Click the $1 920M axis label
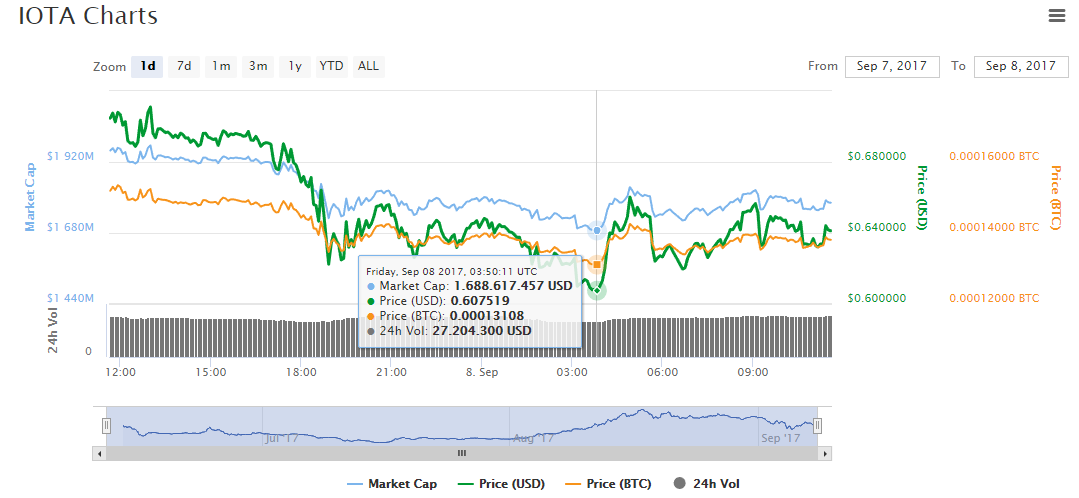The image size is (1079, 498). pyautogui.click(x=71, y=156)
